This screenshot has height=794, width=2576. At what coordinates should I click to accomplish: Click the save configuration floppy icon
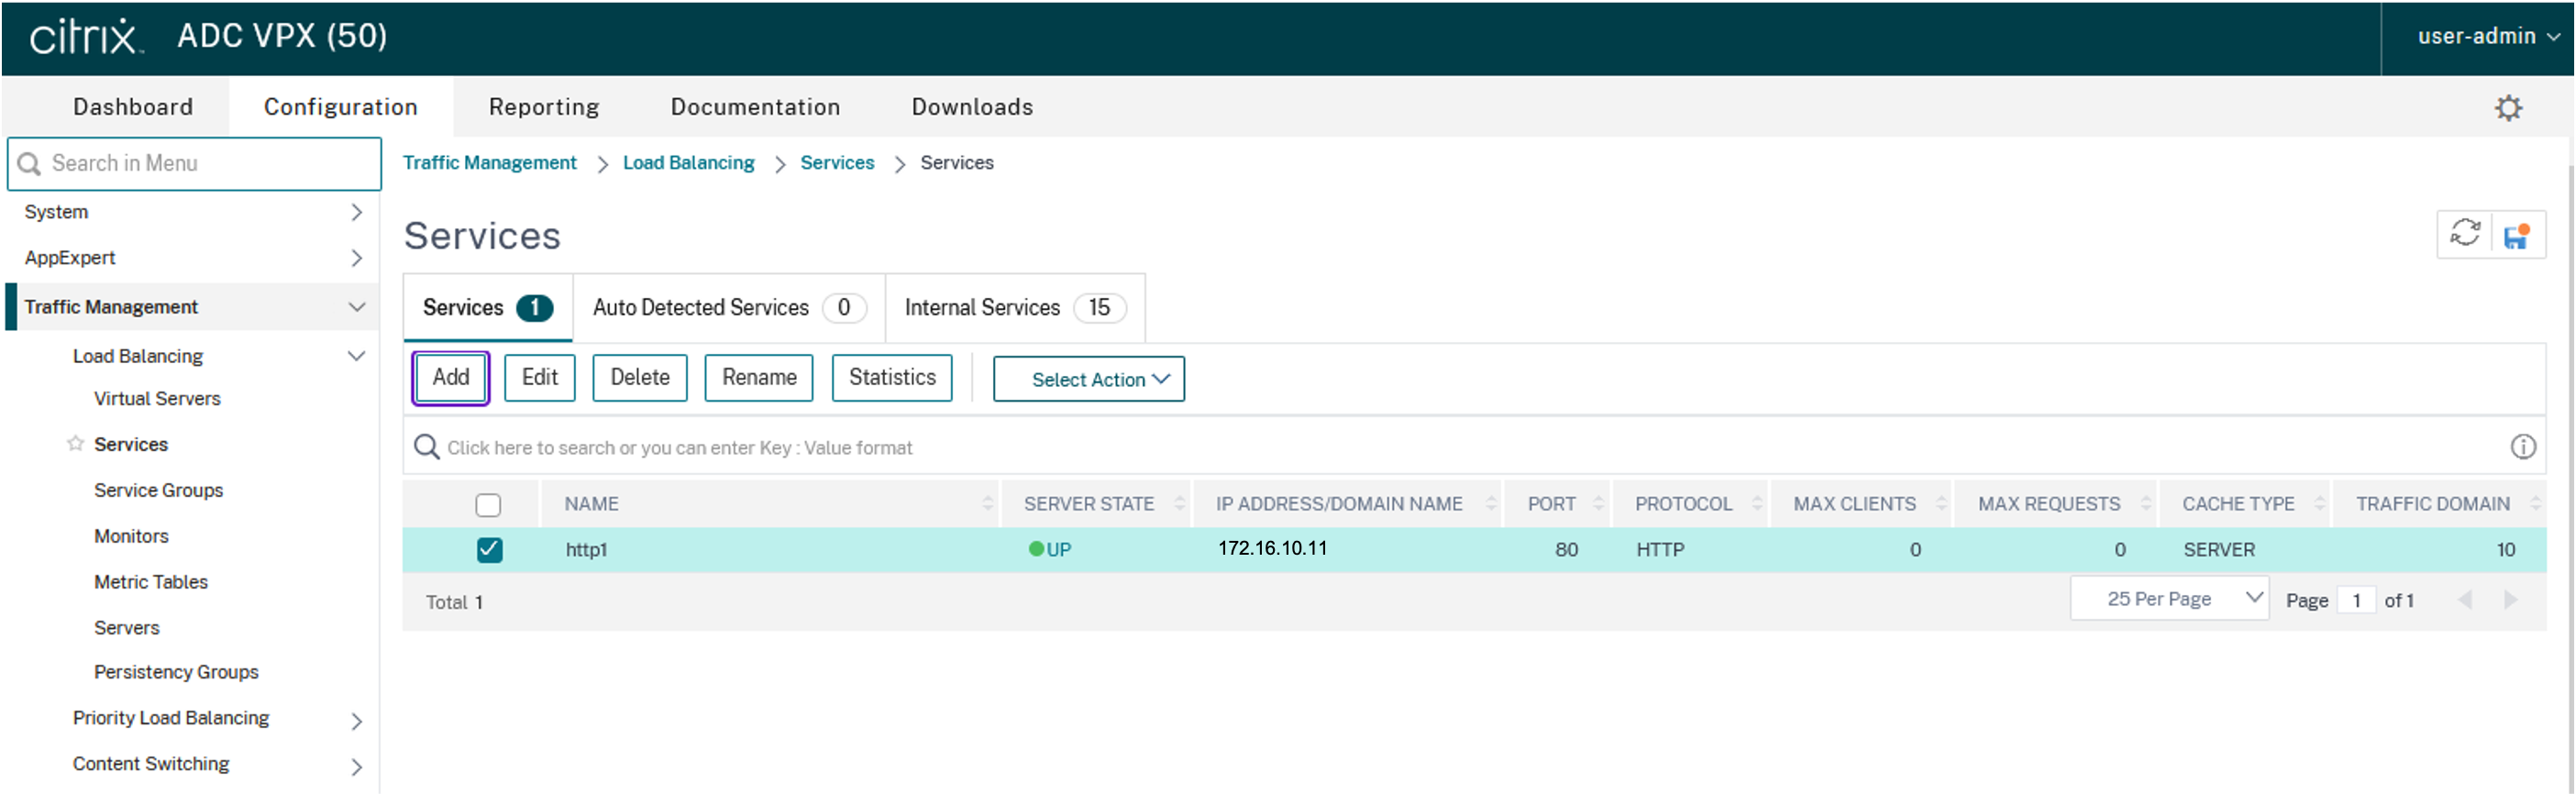[x=2516, y=236]
